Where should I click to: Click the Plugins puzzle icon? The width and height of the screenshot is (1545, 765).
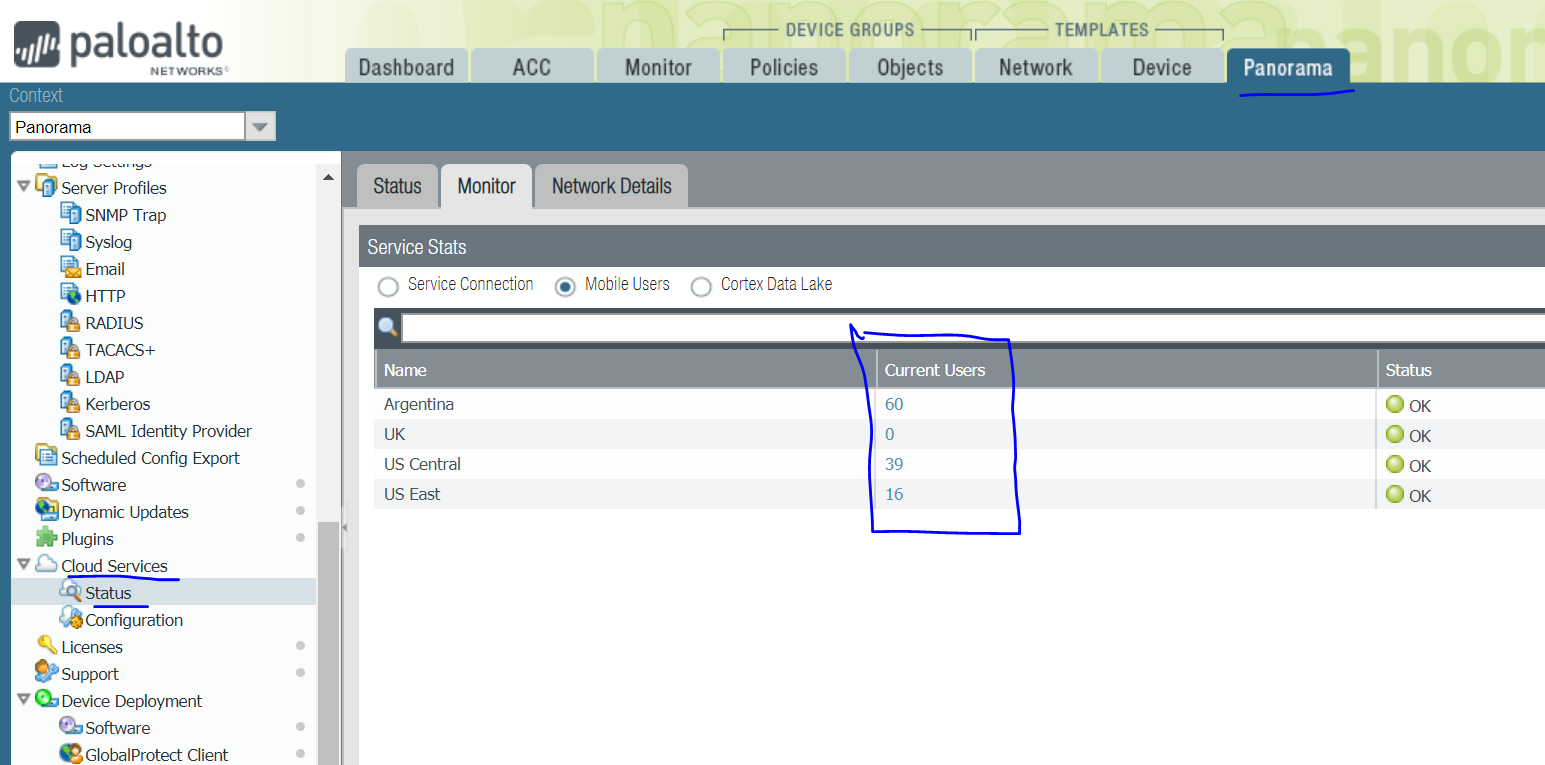click(47, 537)
